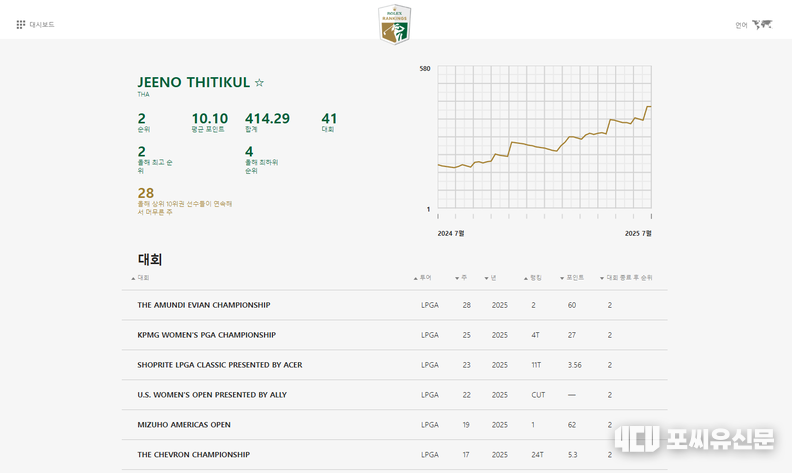Screen dimensions: 792x473
Task: Open Mizuho Americas Open row
Action: (394, 424)
